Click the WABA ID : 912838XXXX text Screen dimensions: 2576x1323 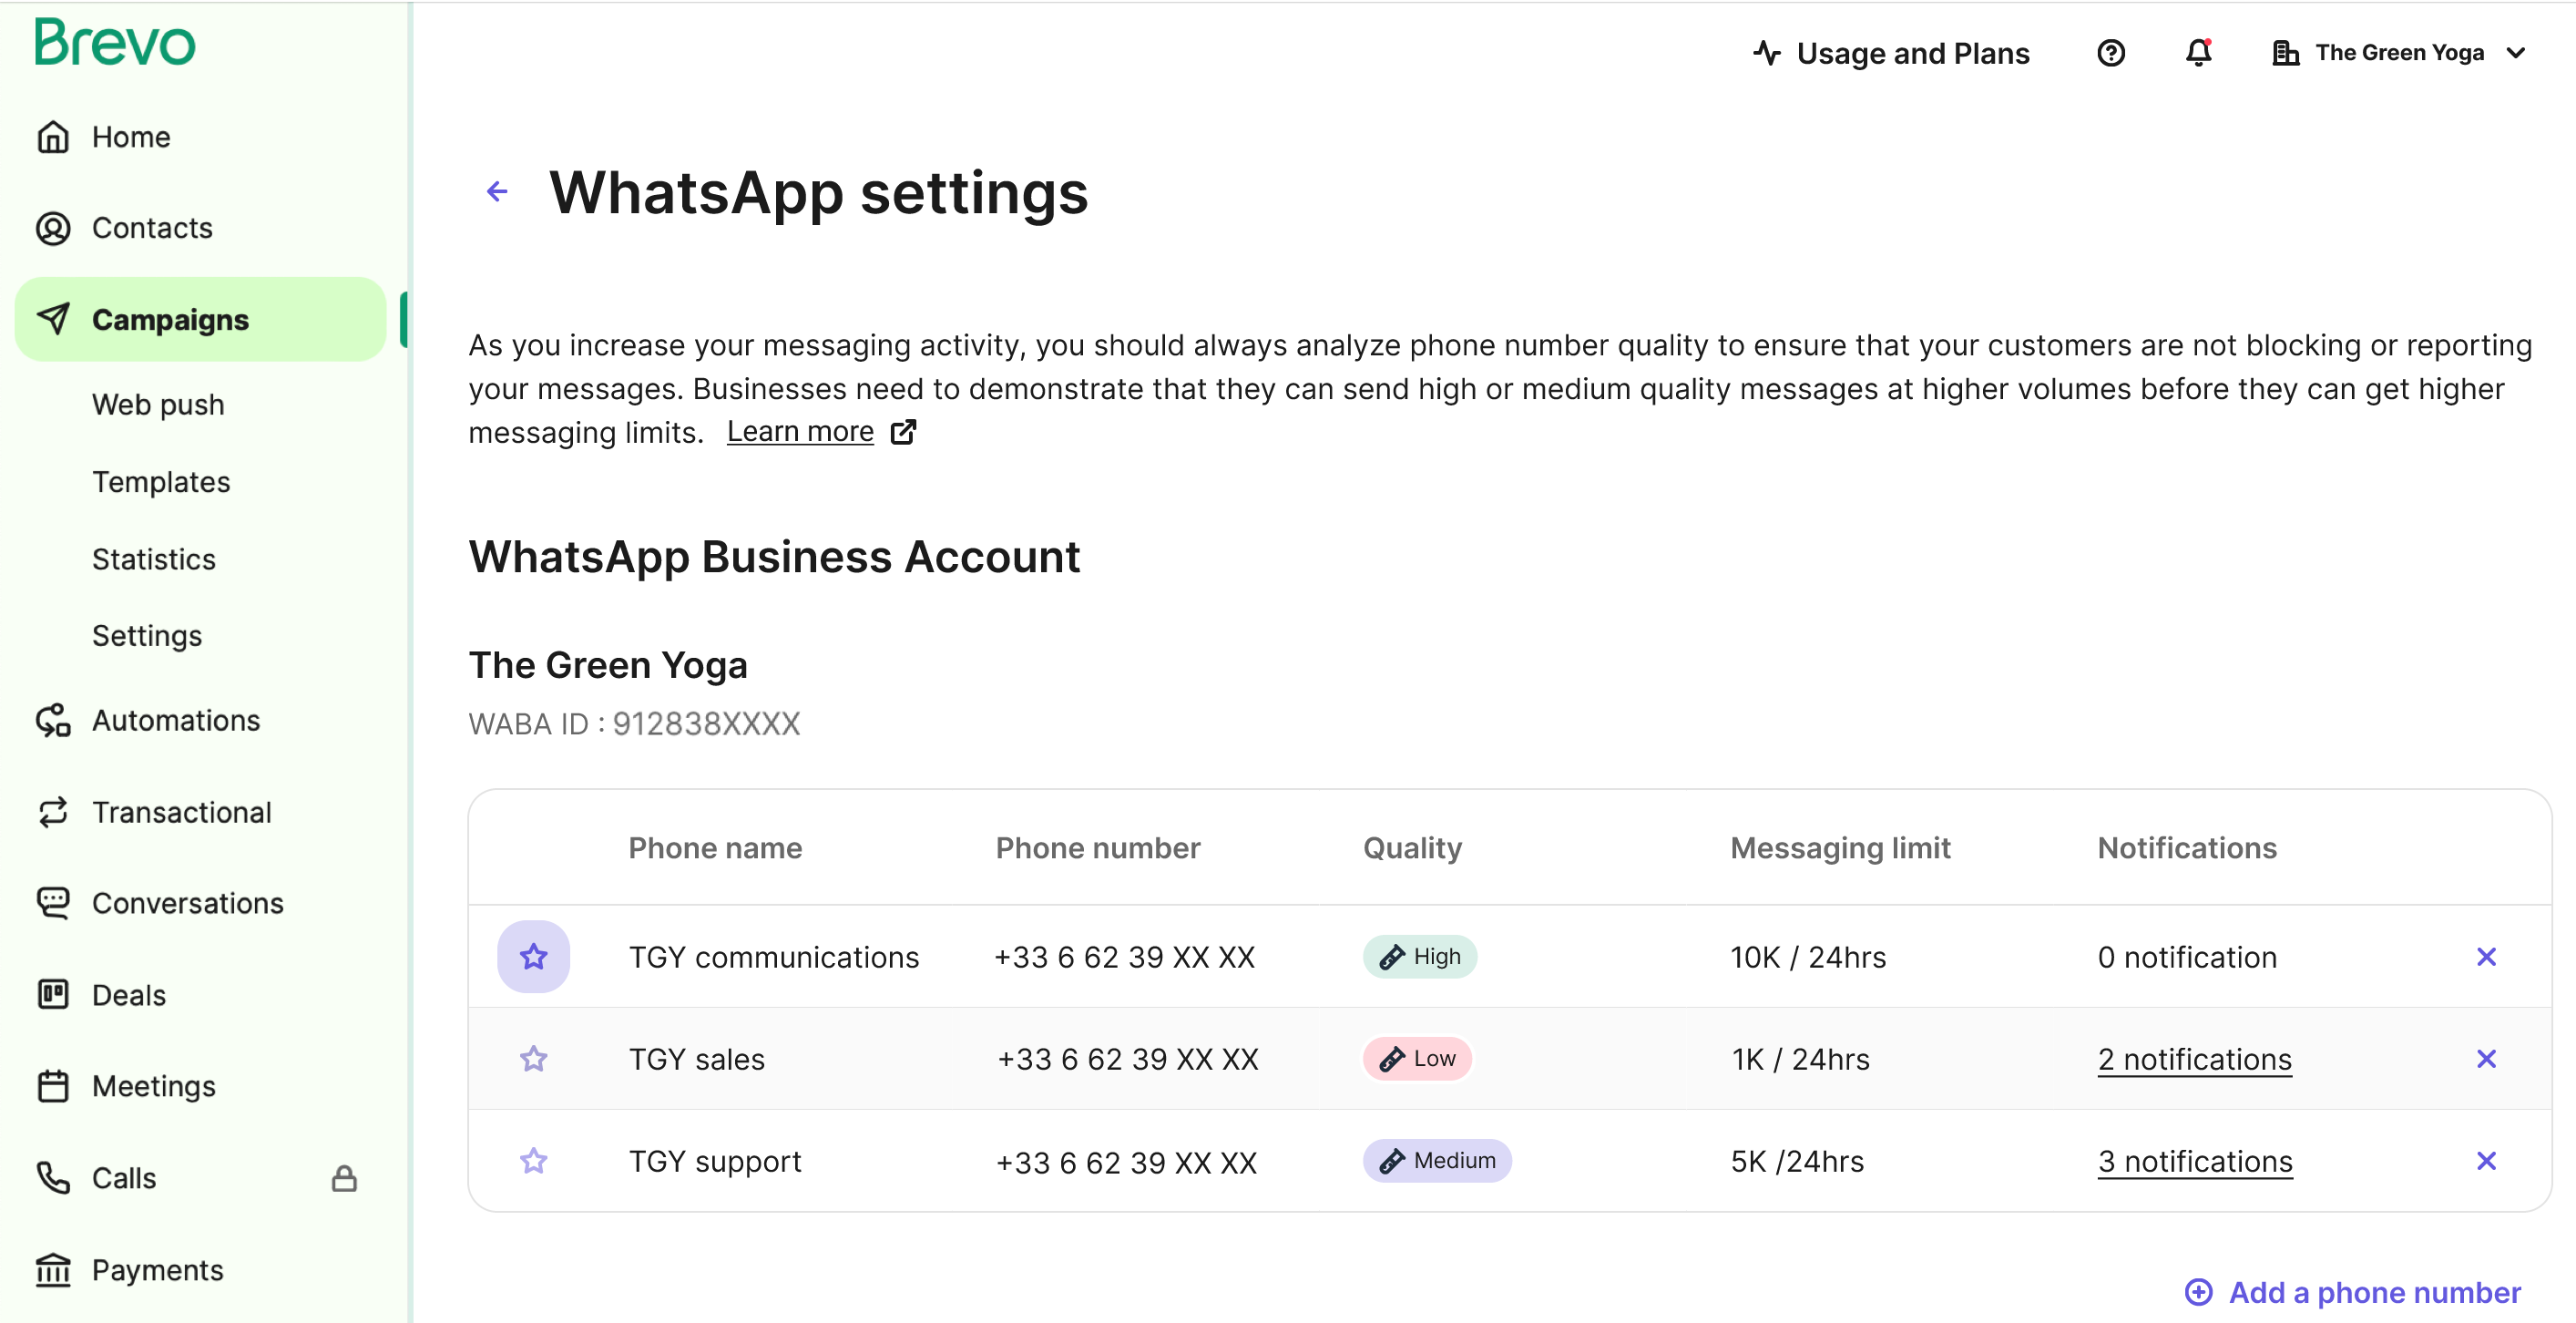(634, 723)
